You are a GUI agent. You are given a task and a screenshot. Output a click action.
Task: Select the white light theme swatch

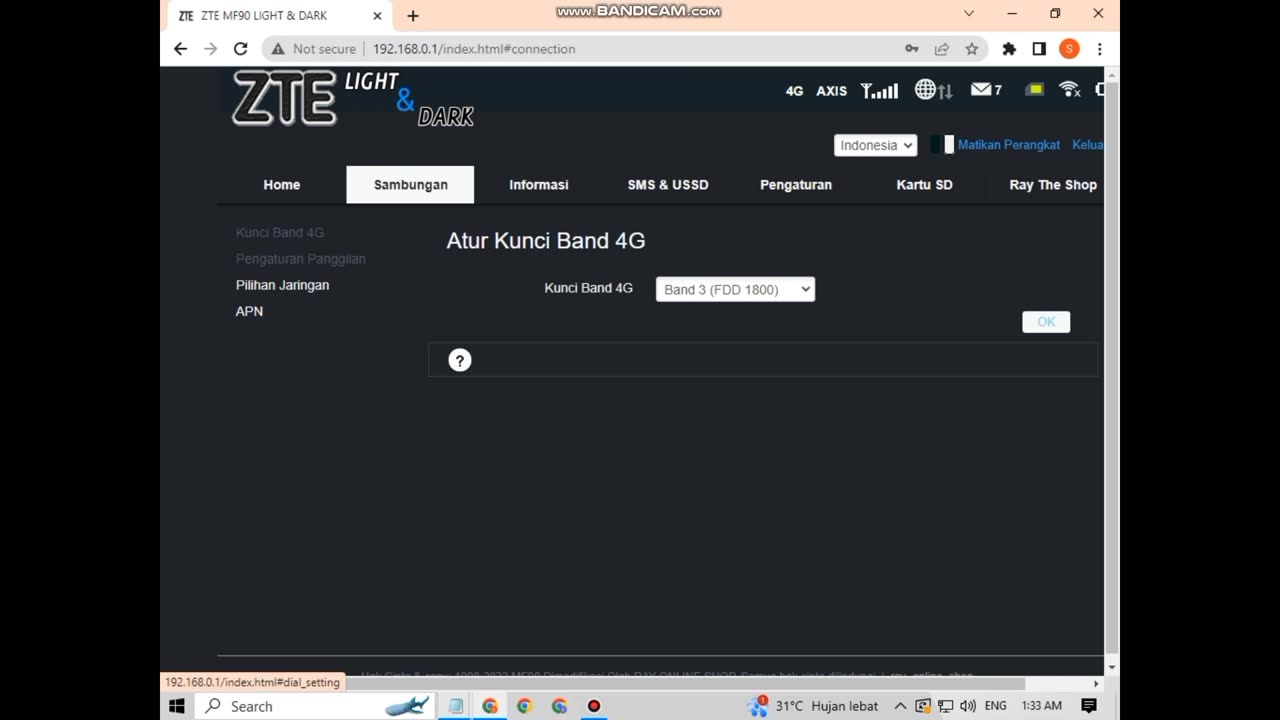949,144
